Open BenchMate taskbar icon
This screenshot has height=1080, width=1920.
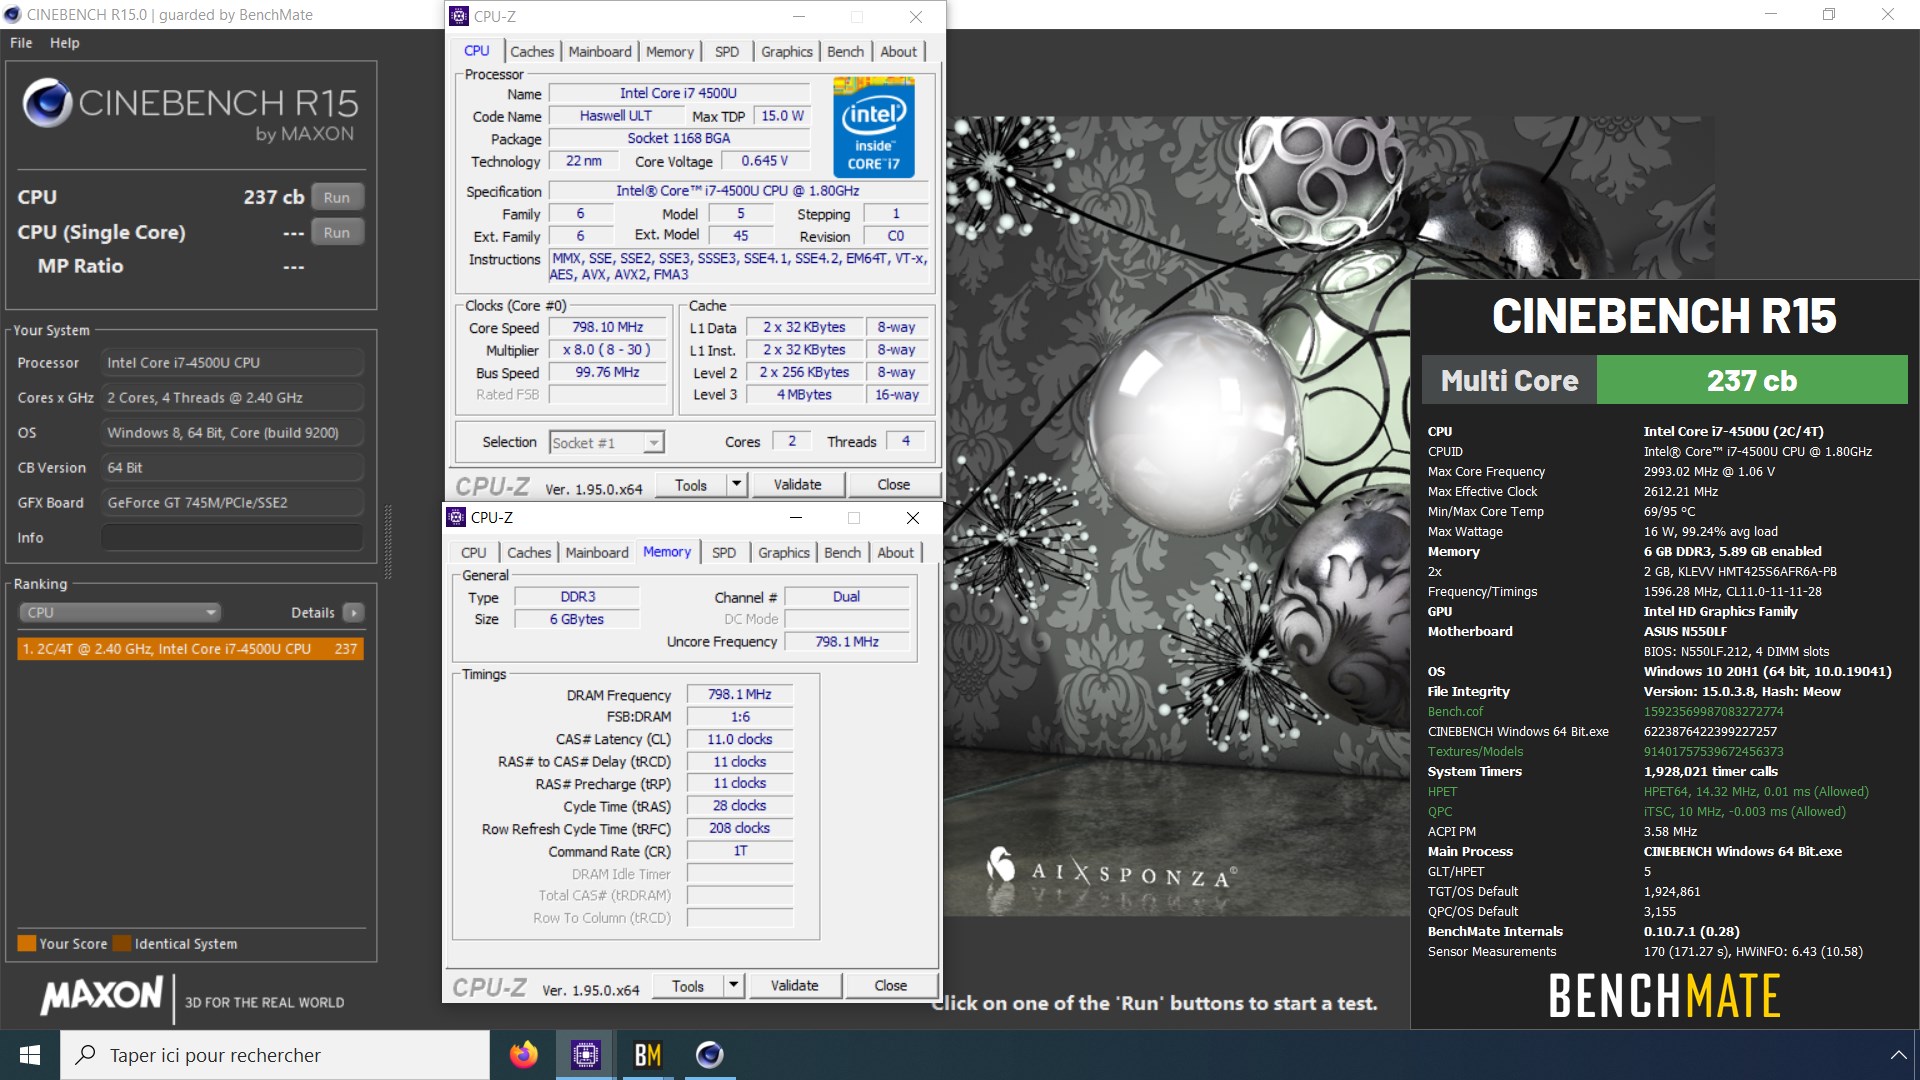point(648,1055)
